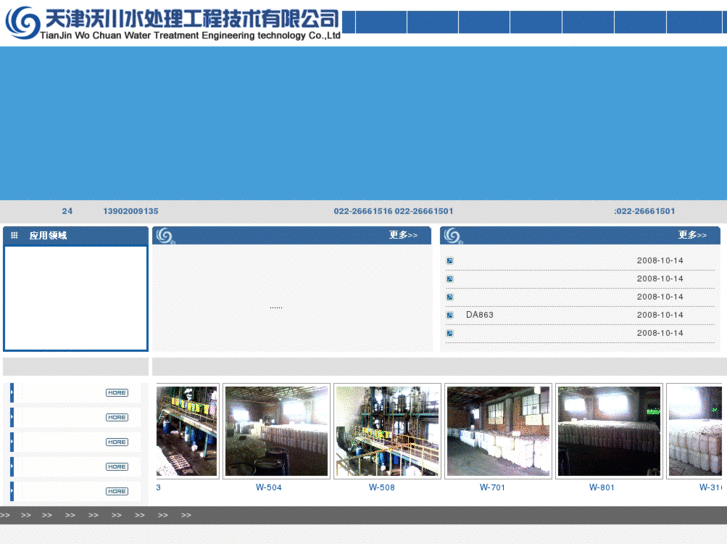Open the DA863 news item
Viewport: 727px width, 545px height.
pos(479,315)
